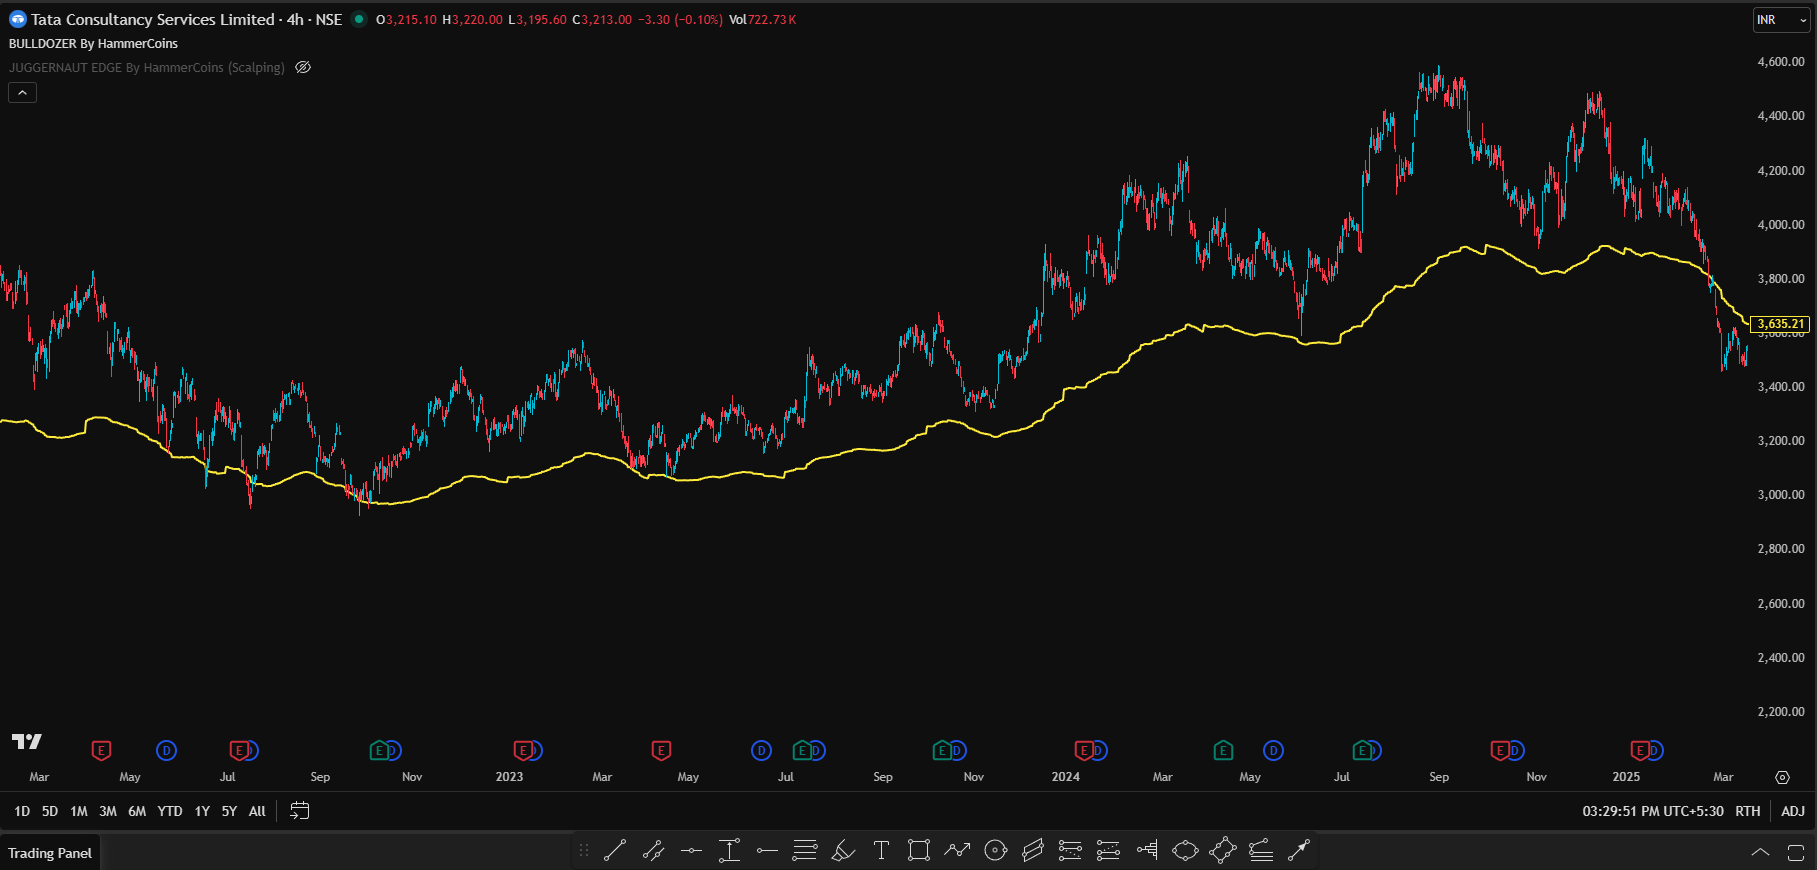
Task: Show the hidden JUGGERNAUT EDGE indicator
Action: 303,68
